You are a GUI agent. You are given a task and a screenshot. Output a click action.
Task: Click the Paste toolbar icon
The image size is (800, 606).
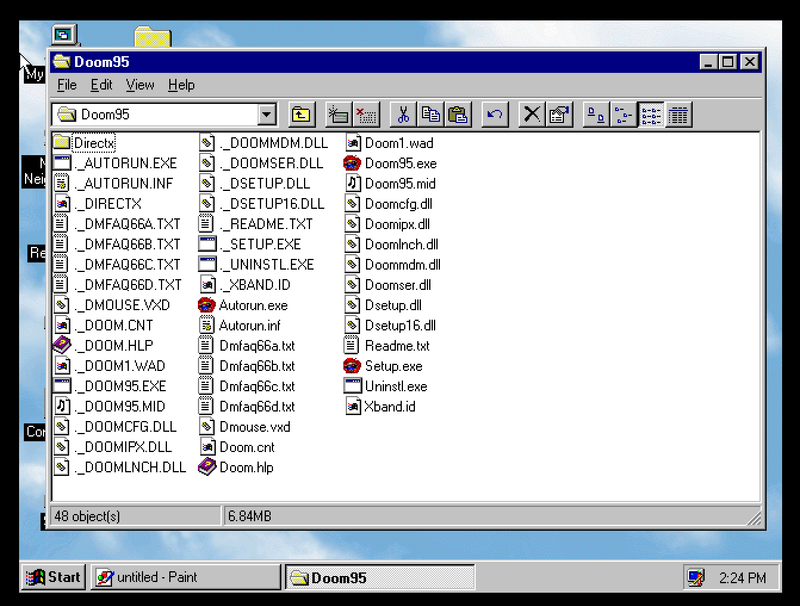(459, 115)
